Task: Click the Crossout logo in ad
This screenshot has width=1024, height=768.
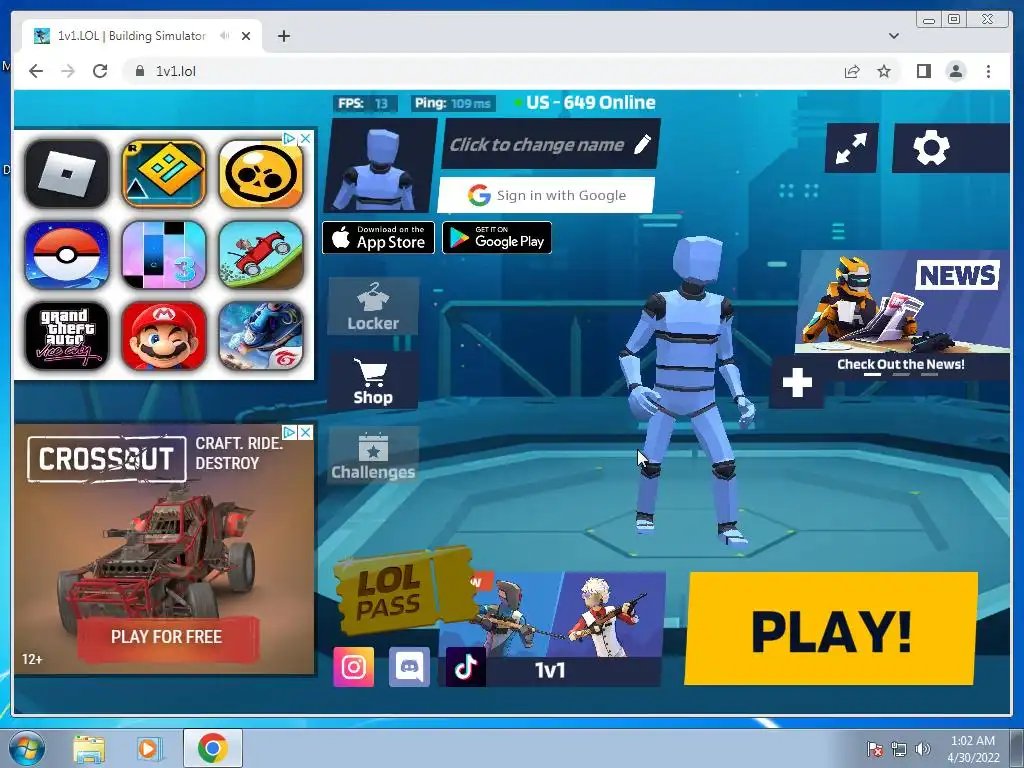Action: click(x=106, y=459)
